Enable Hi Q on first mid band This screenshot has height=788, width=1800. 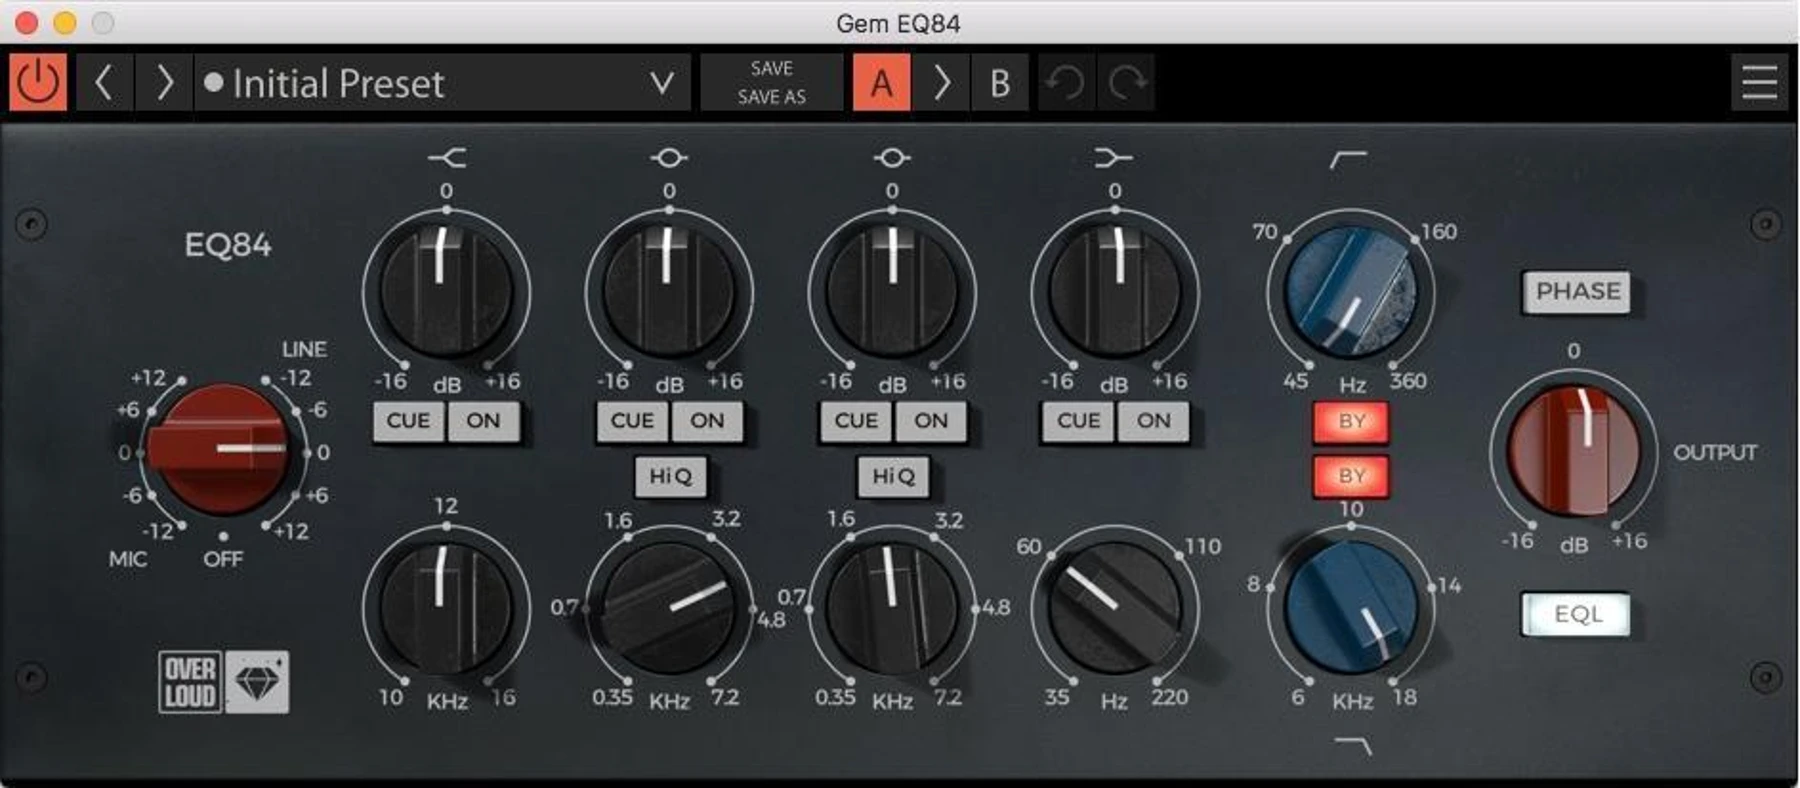point(670,476)
